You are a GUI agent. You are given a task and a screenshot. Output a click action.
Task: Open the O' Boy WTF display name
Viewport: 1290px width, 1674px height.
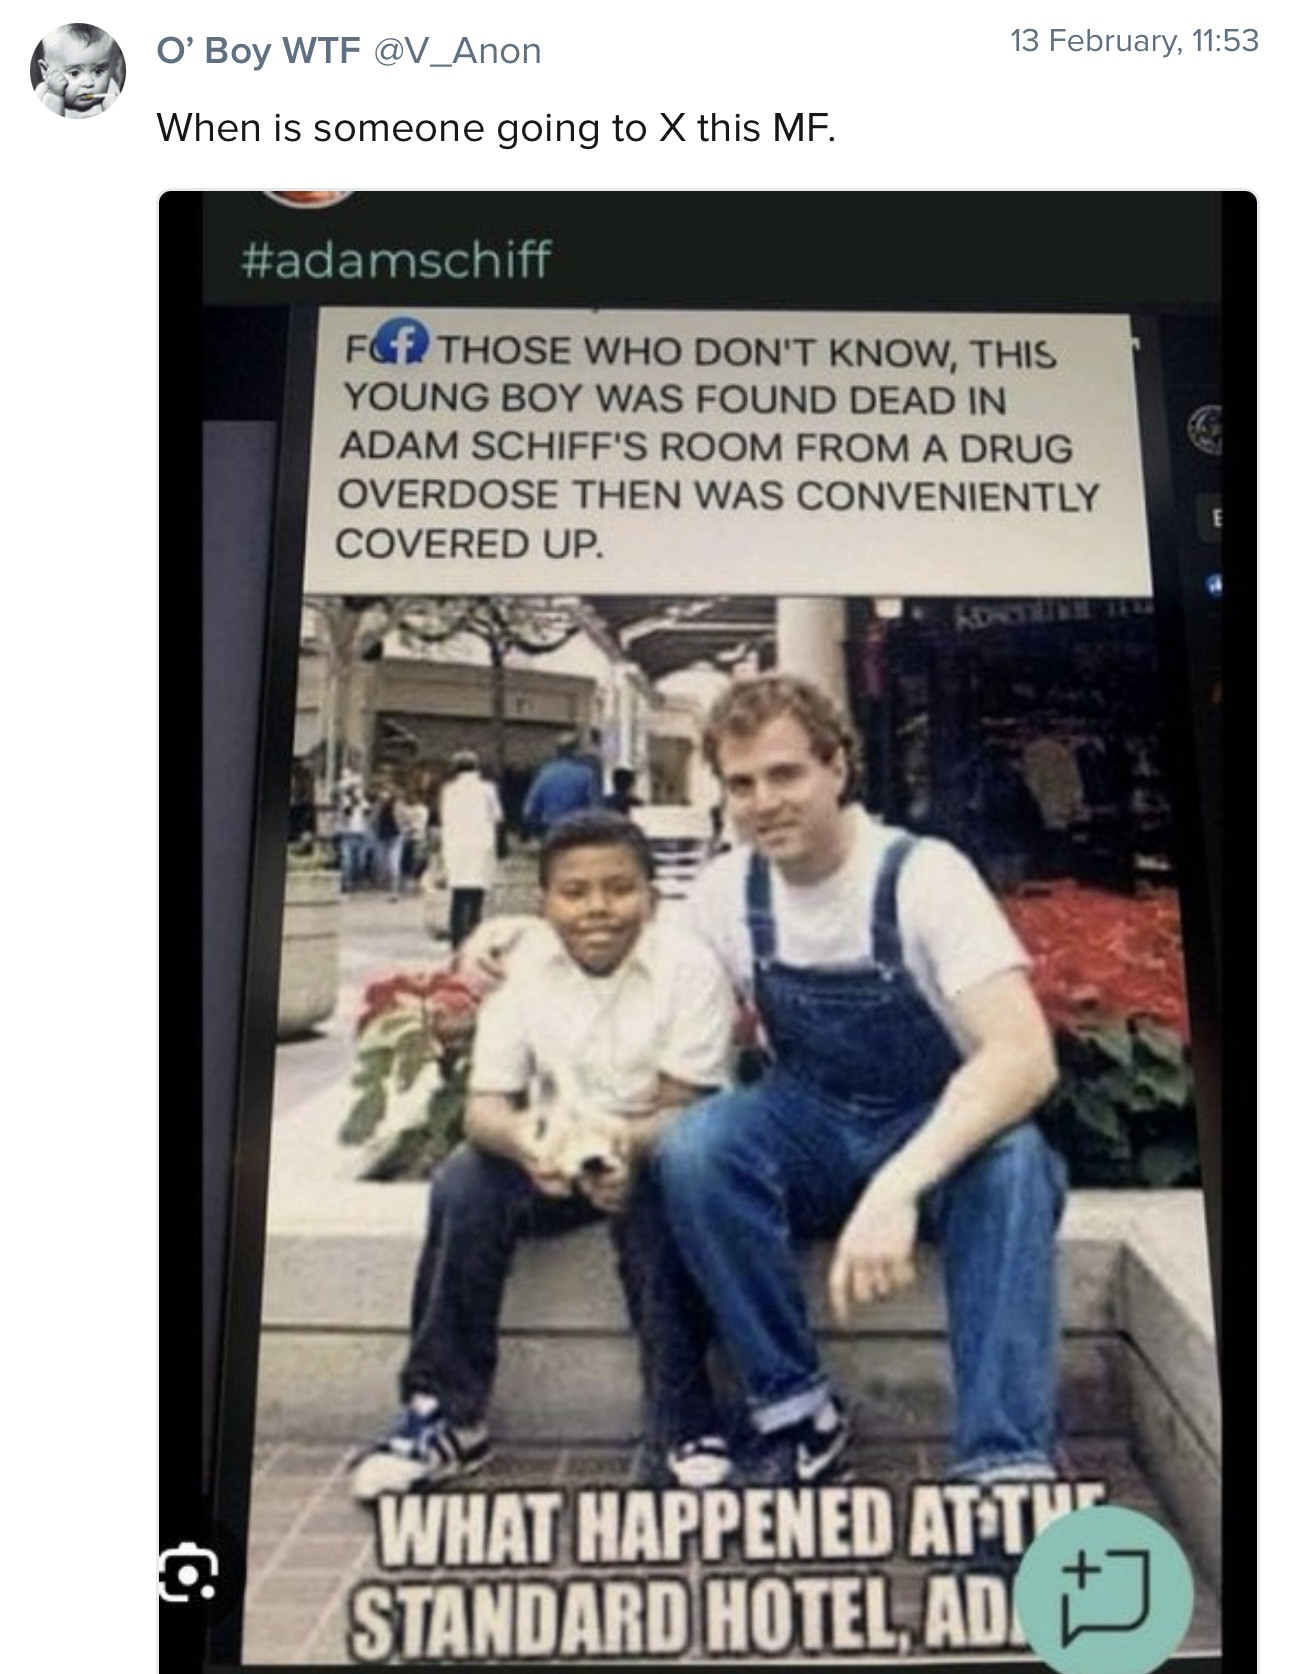(258, 51)
